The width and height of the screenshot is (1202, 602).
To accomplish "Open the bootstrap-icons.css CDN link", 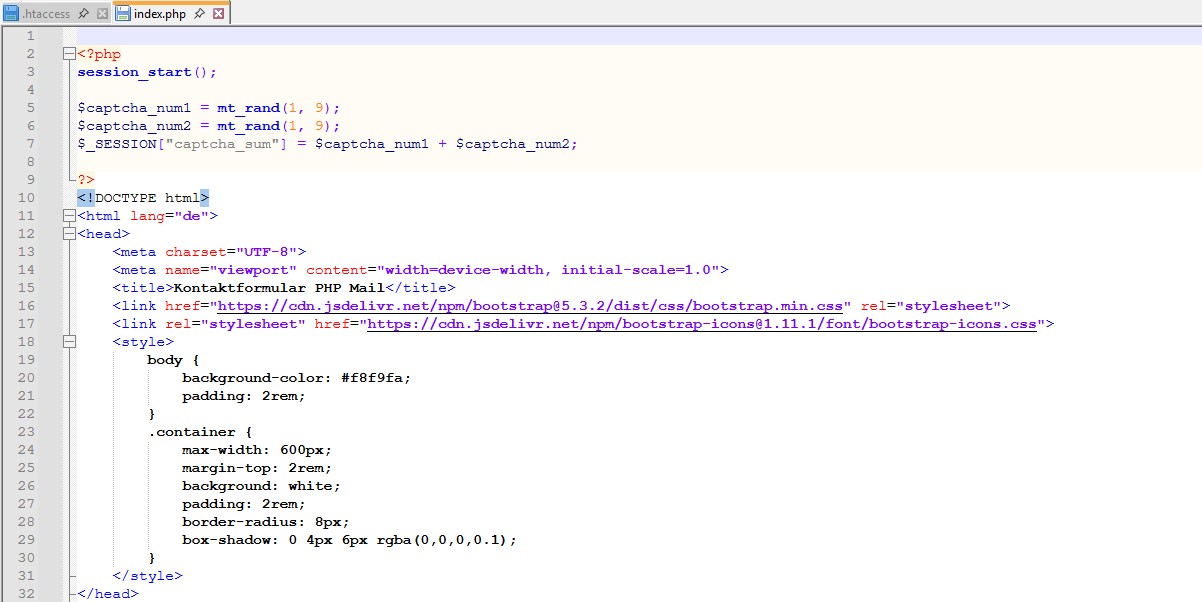I will tap(702, 324).
